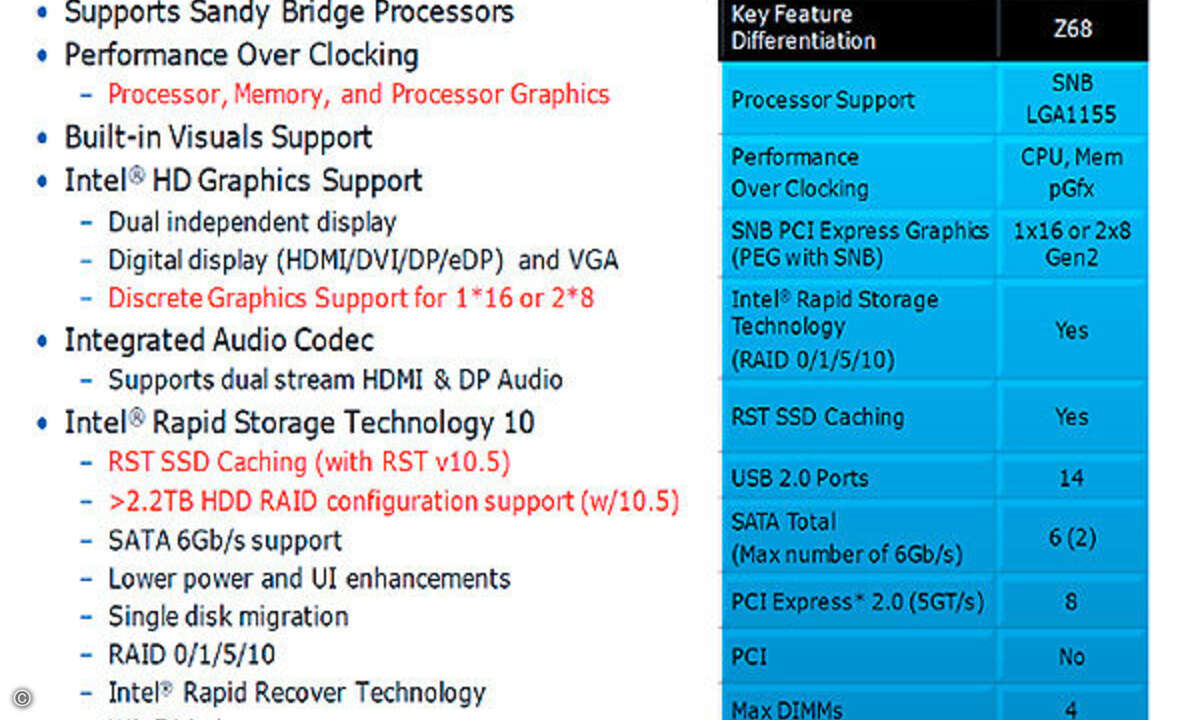Viewport: 1200px width, 720px height.
Task: Click the SATA 6Gb/s support item
Action: (225, 541)
